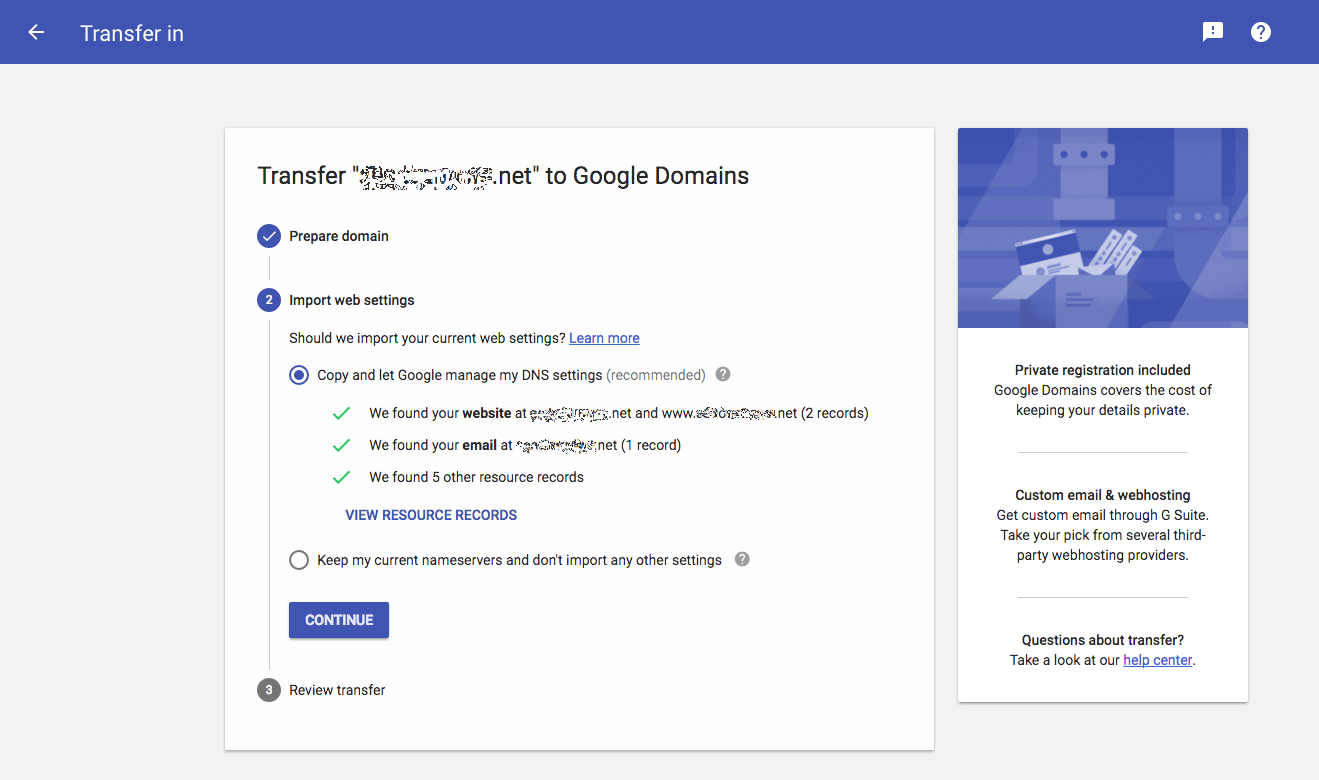Open the send feedback icon
The height and width of the screenshot is (780, 1319).
pyautogui.click(x=1213, y=32)
